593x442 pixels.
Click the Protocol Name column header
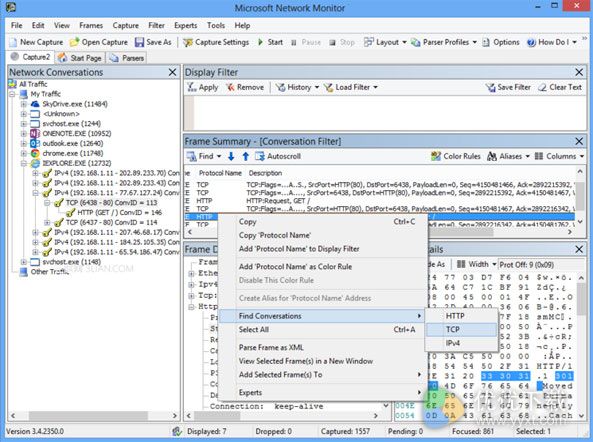(220, 173)
